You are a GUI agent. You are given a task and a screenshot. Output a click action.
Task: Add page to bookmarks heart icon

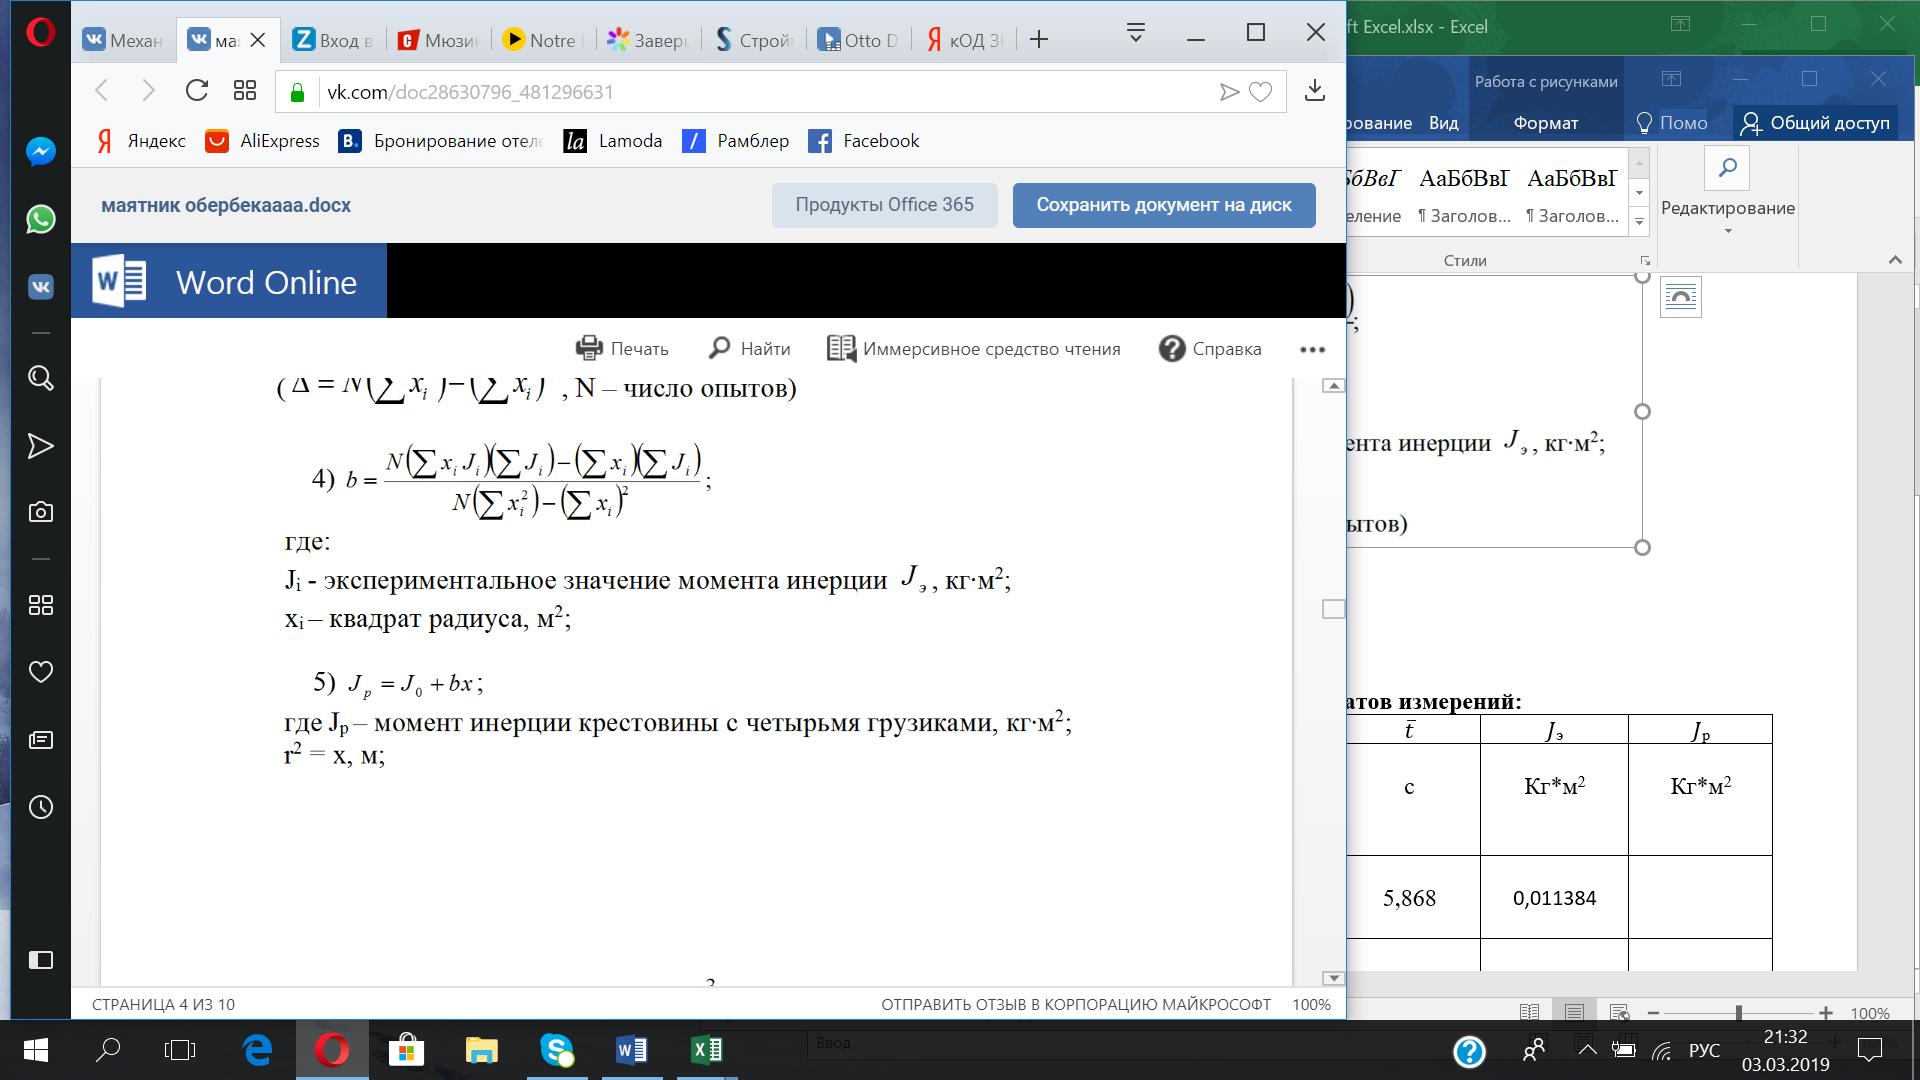1261,92
